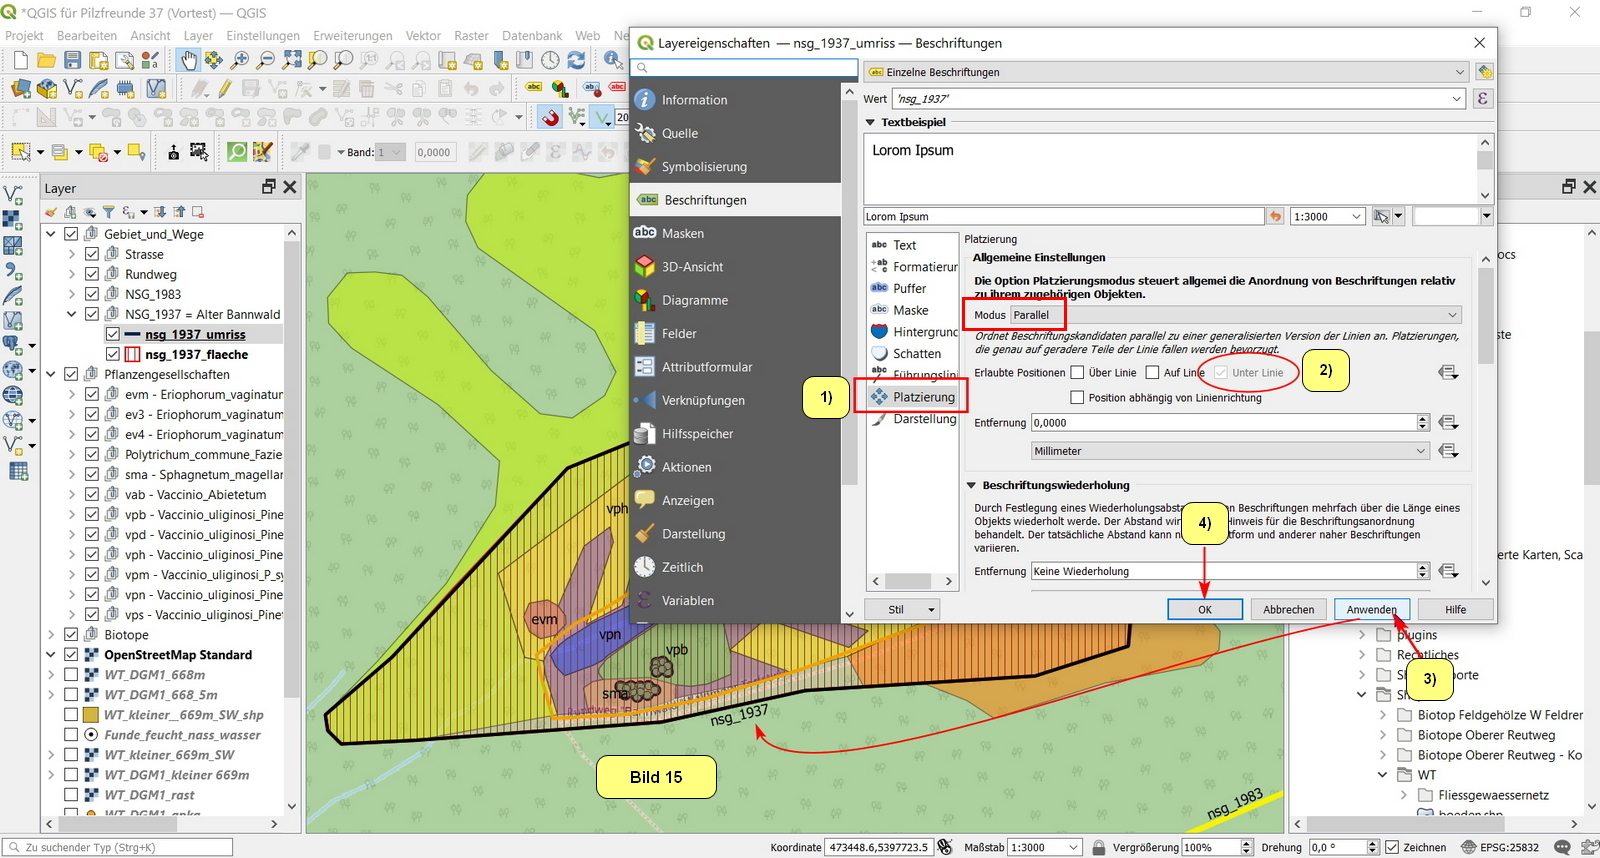
Task: Click the Lorom Ipsum sample text field
Action: point(1063,217)
